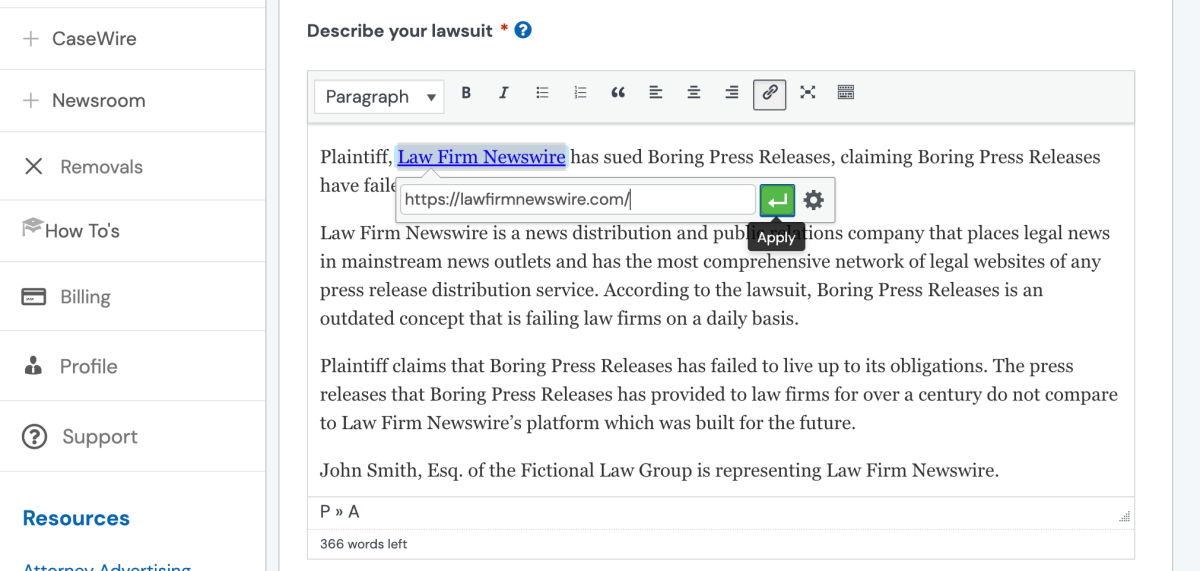This screenshot has height=571, width=1200.
Task: Click the Law Firm Newswire hyperlink
Action: (481, 157)
